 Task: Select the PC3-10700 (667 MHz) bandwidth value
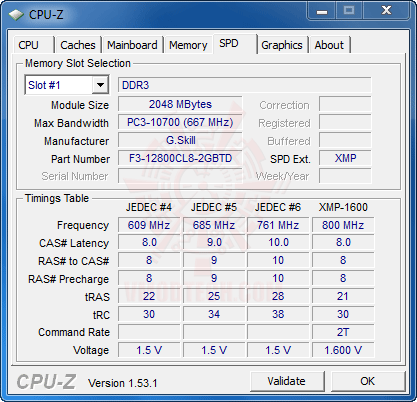(180, 122)
